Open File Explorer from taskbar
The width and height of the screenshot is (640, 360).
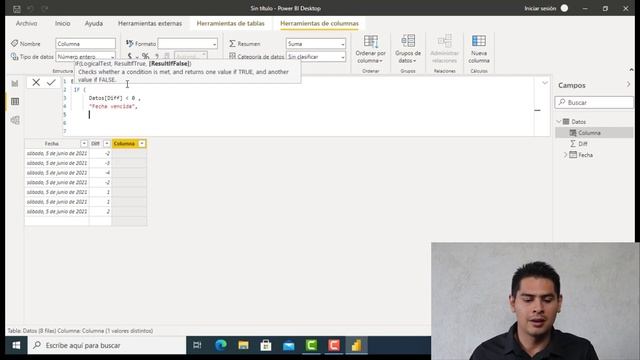coord(243,345)
